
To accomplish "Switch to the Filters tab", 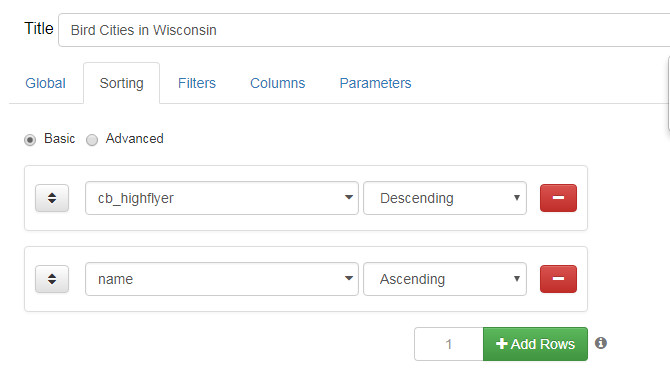I will point(197,83).
